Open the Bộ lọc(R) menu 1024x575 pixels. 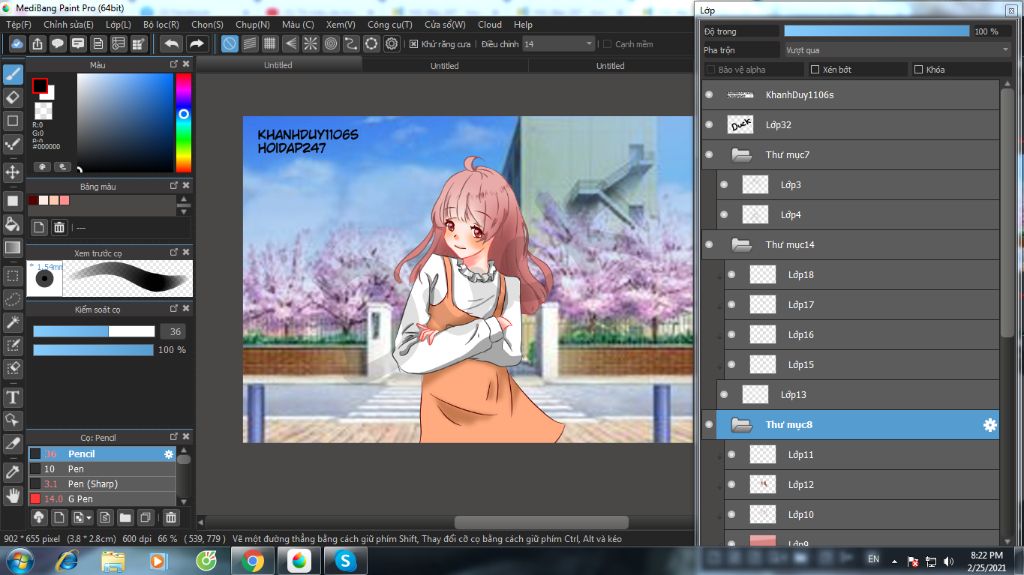tap(161, 24)
